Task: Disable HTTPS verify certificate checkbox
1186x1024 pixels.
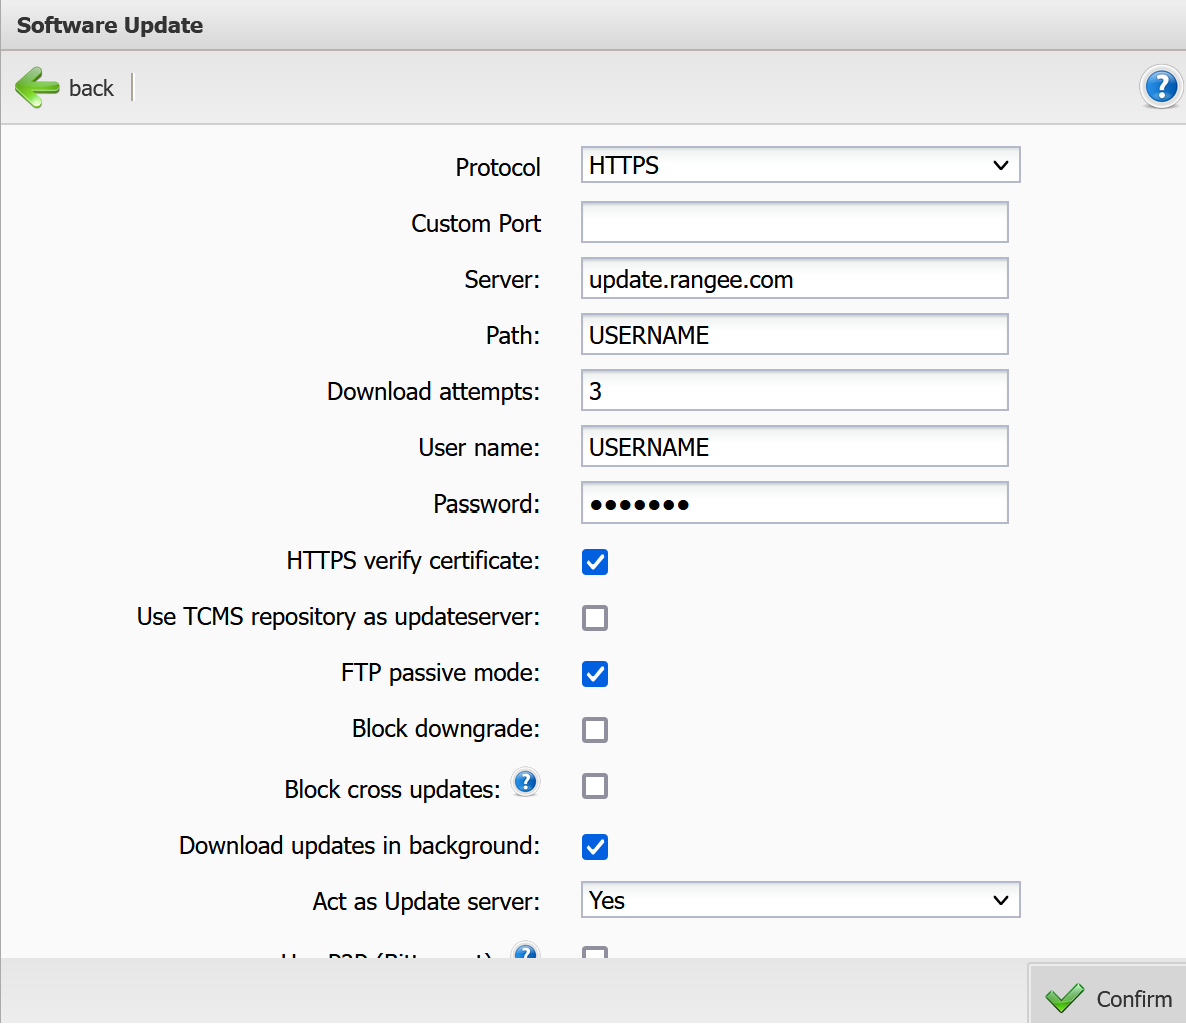Action: 595,562
